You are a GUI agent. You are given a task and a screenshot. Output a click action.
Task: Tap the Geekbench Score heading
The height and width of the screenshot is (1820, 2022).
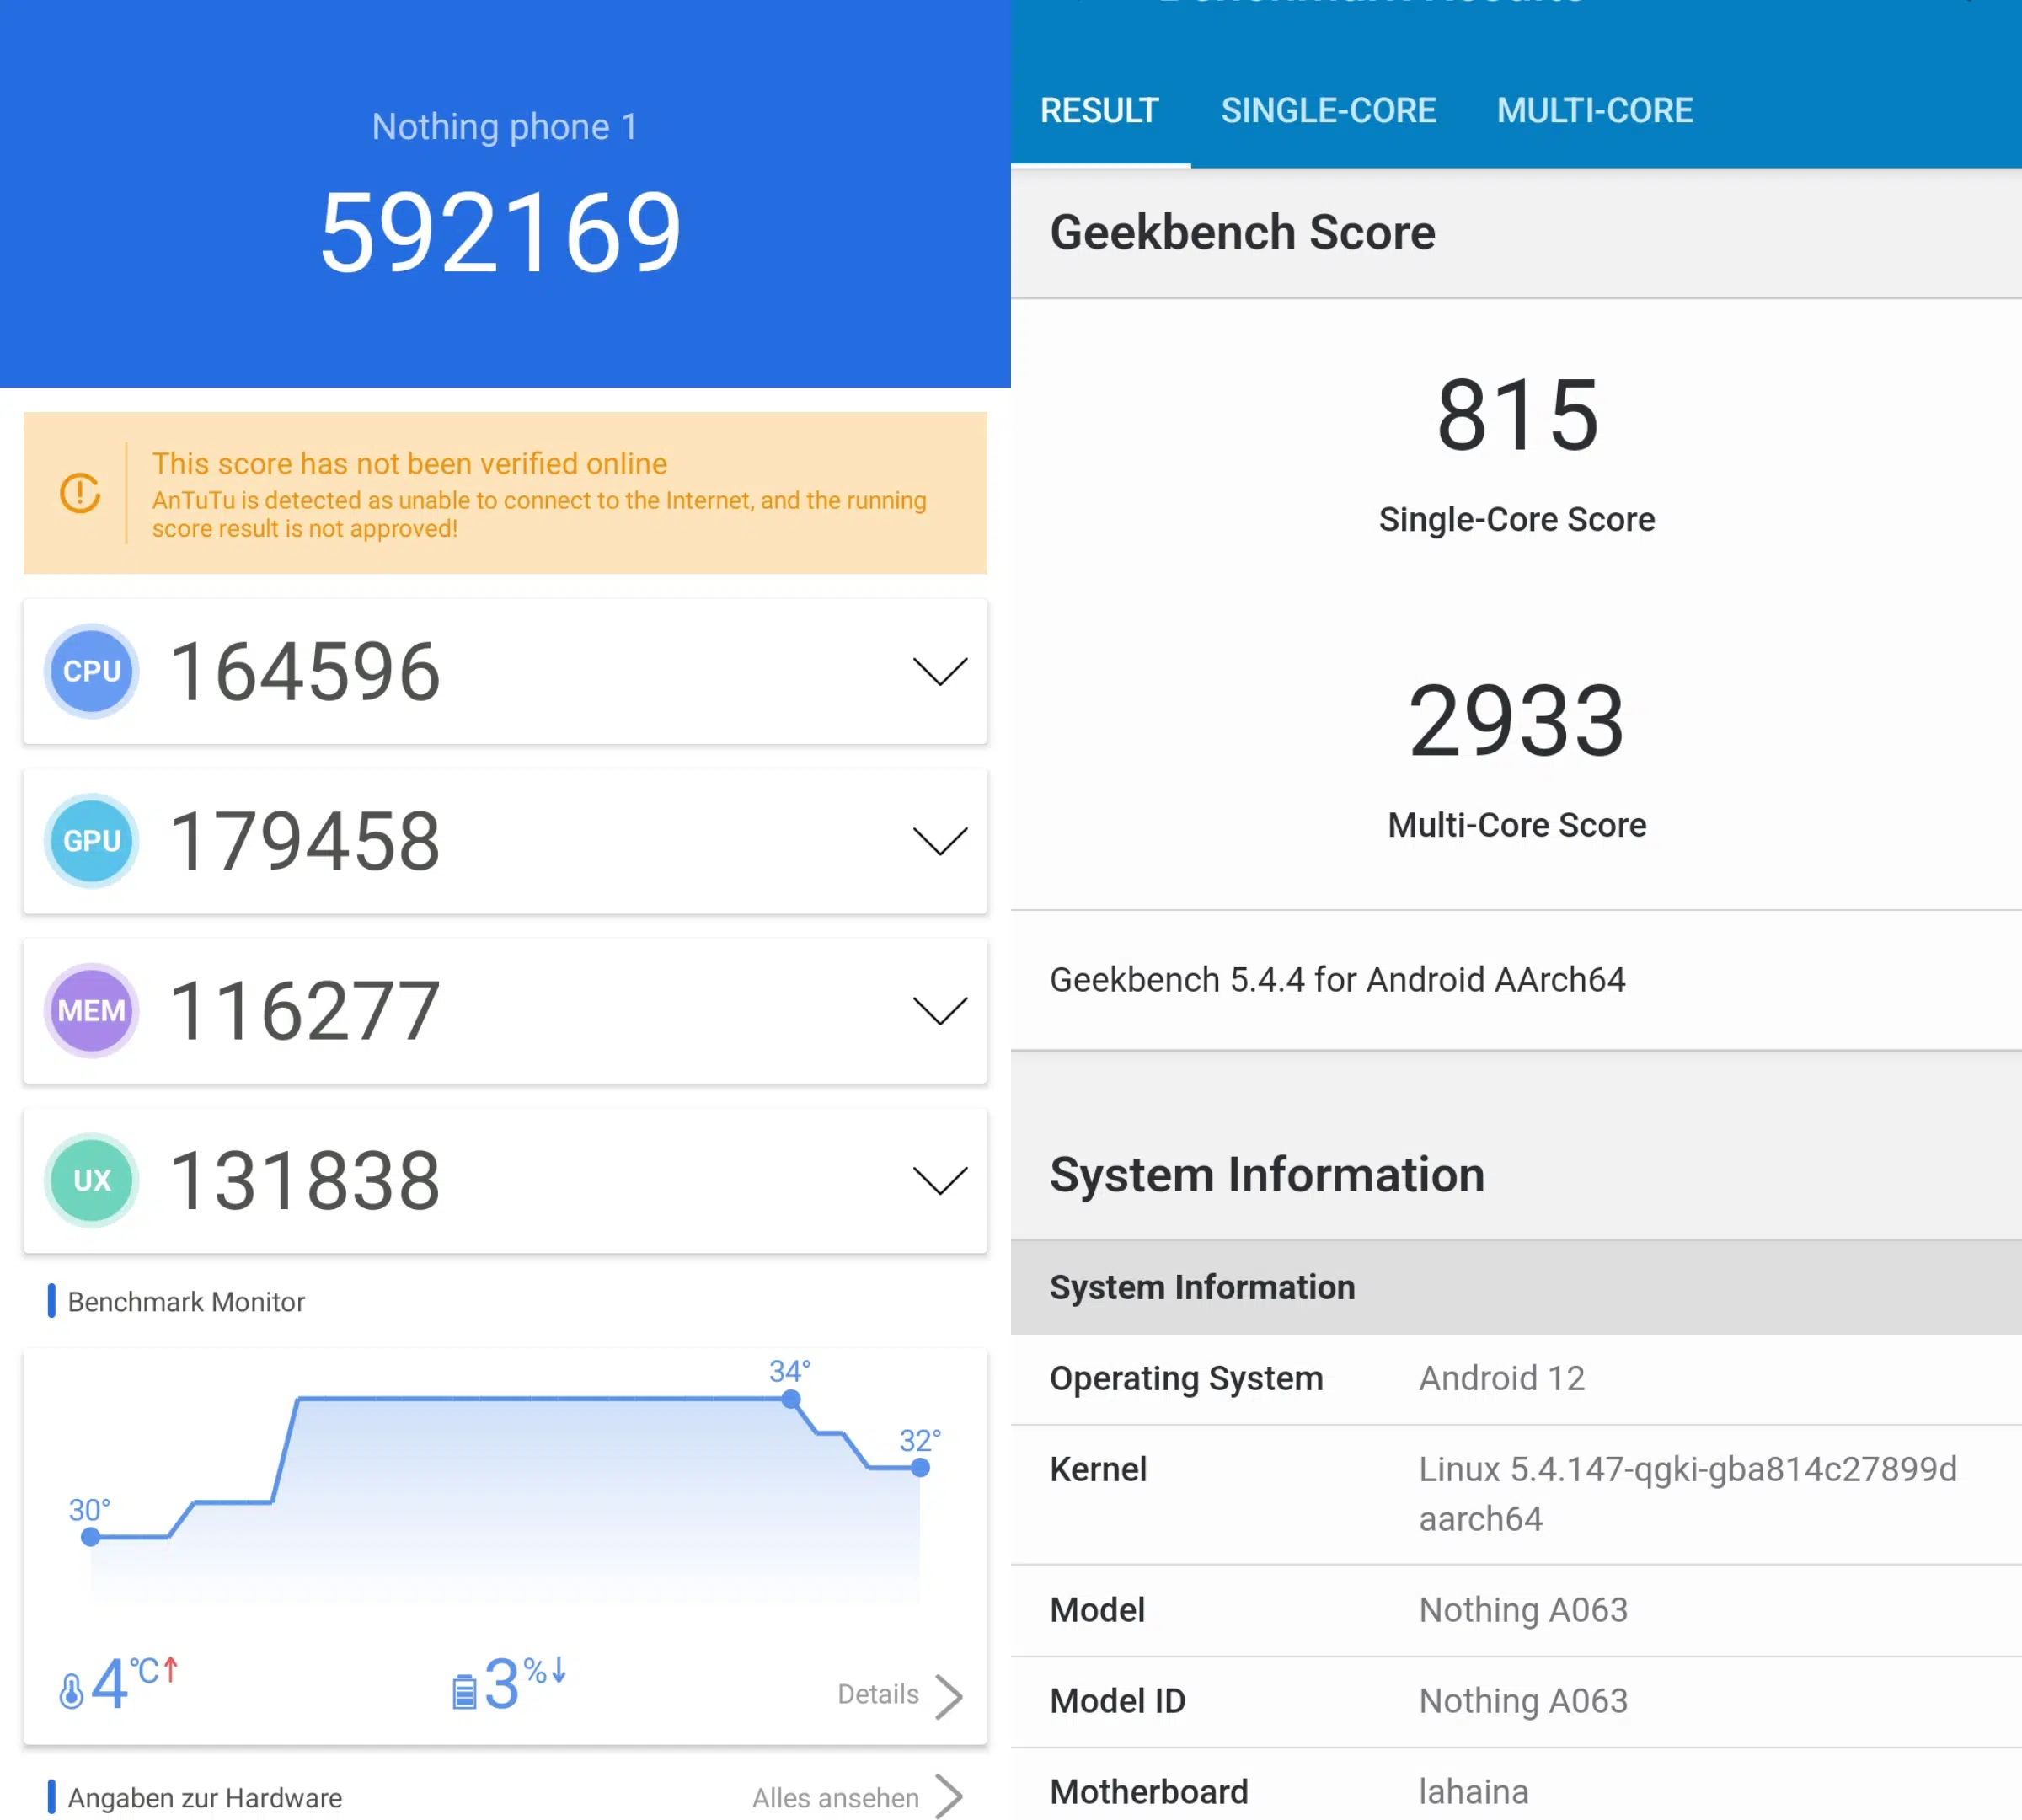(x=1242, y=232)
